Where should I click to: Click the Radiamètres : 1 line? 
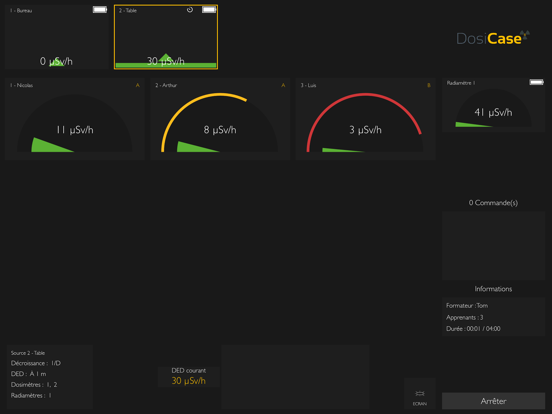click(31, 395)
